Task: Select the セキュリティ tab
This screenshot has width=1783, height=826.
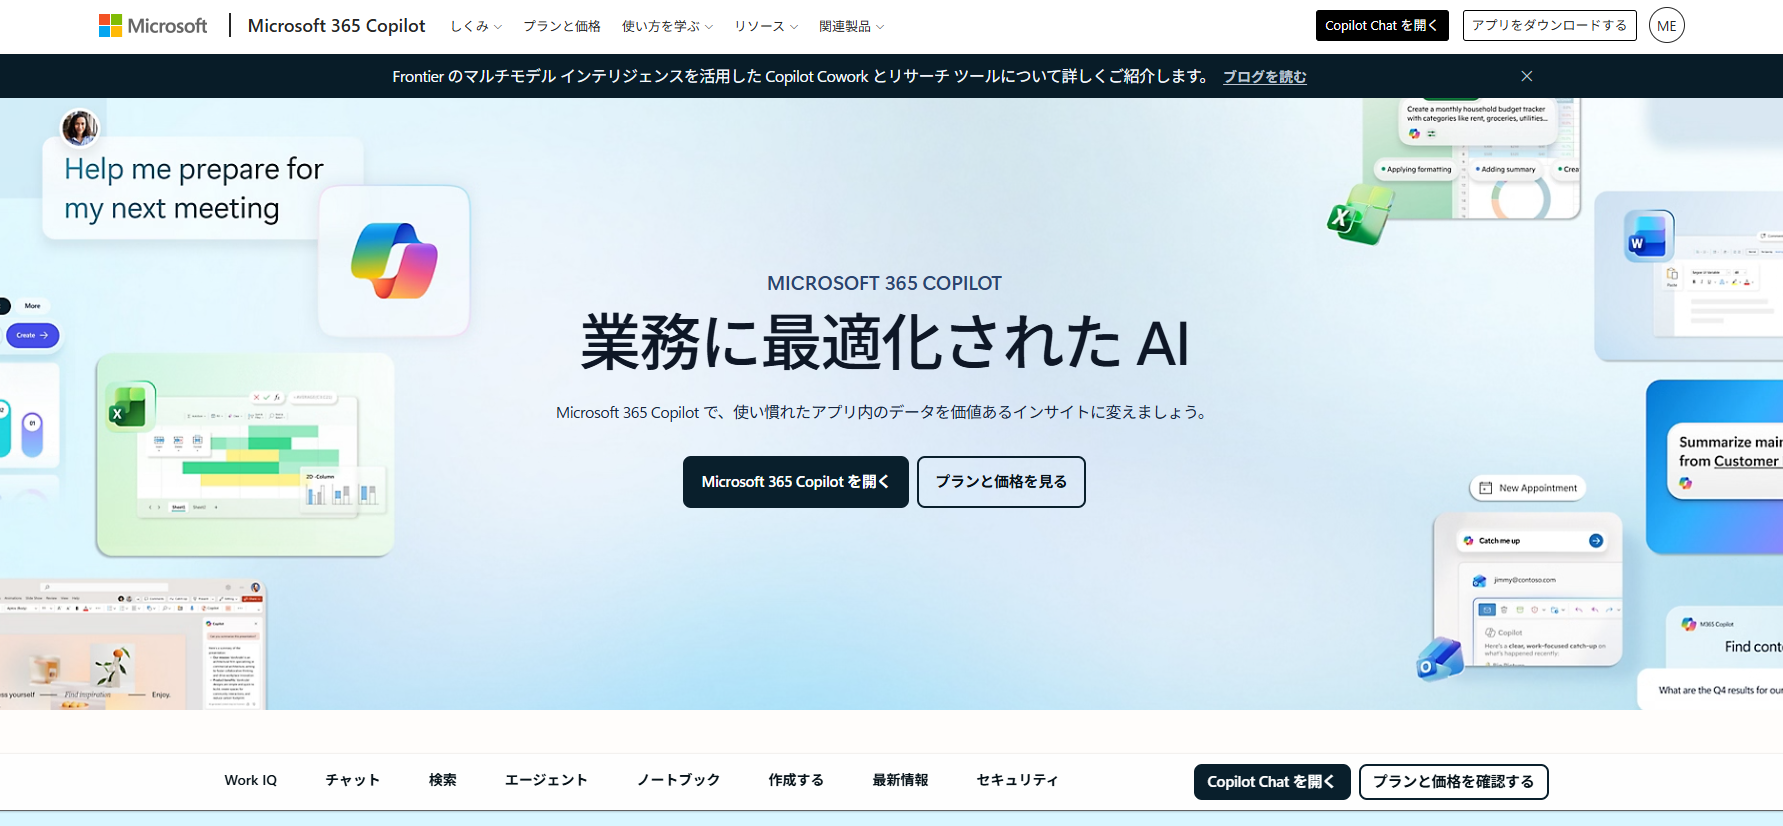Action: click(1017, 780)
